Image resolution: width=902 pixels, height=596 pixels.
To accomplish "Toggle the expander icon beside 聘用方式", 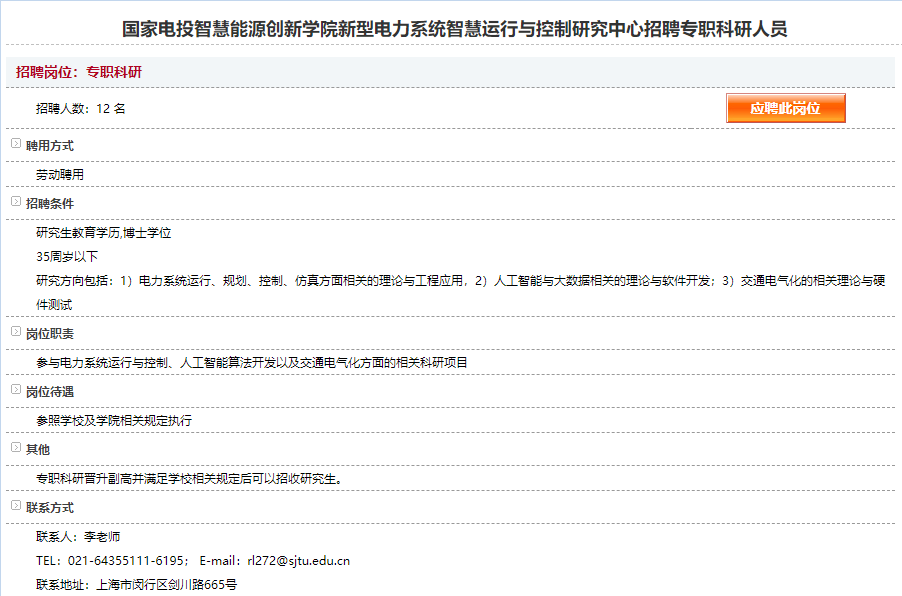I will tap(16, 143).
